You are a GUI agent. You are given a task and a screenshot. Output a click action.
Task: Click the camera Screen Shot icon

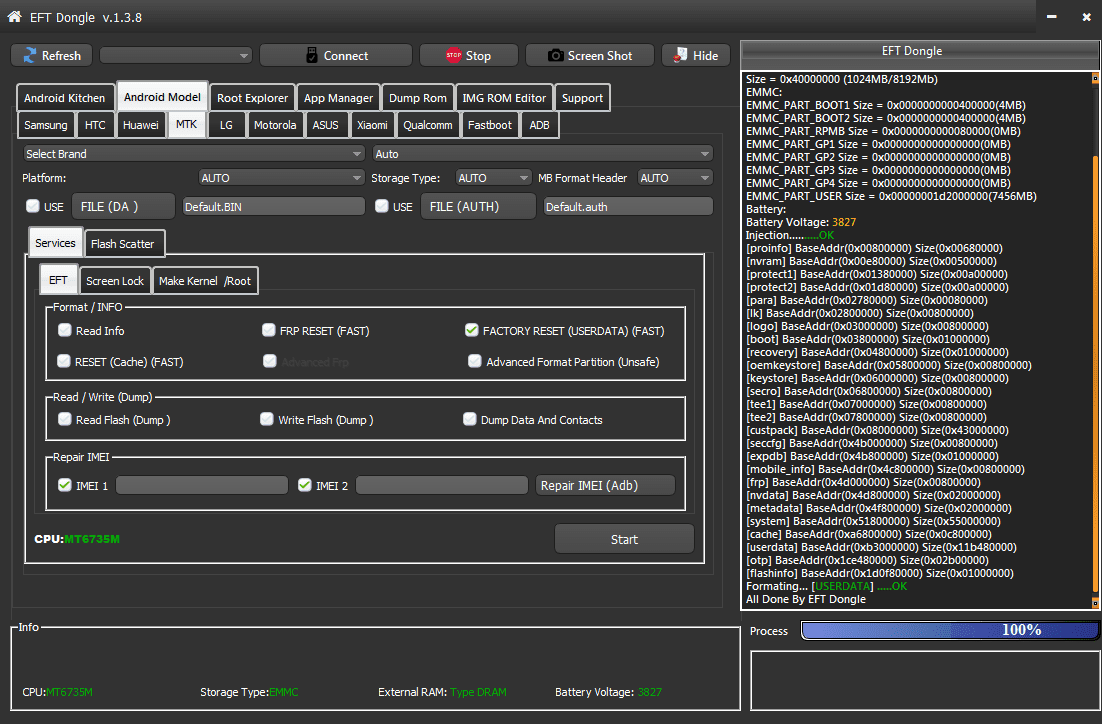pyautogui.click(x=555, y=56)
